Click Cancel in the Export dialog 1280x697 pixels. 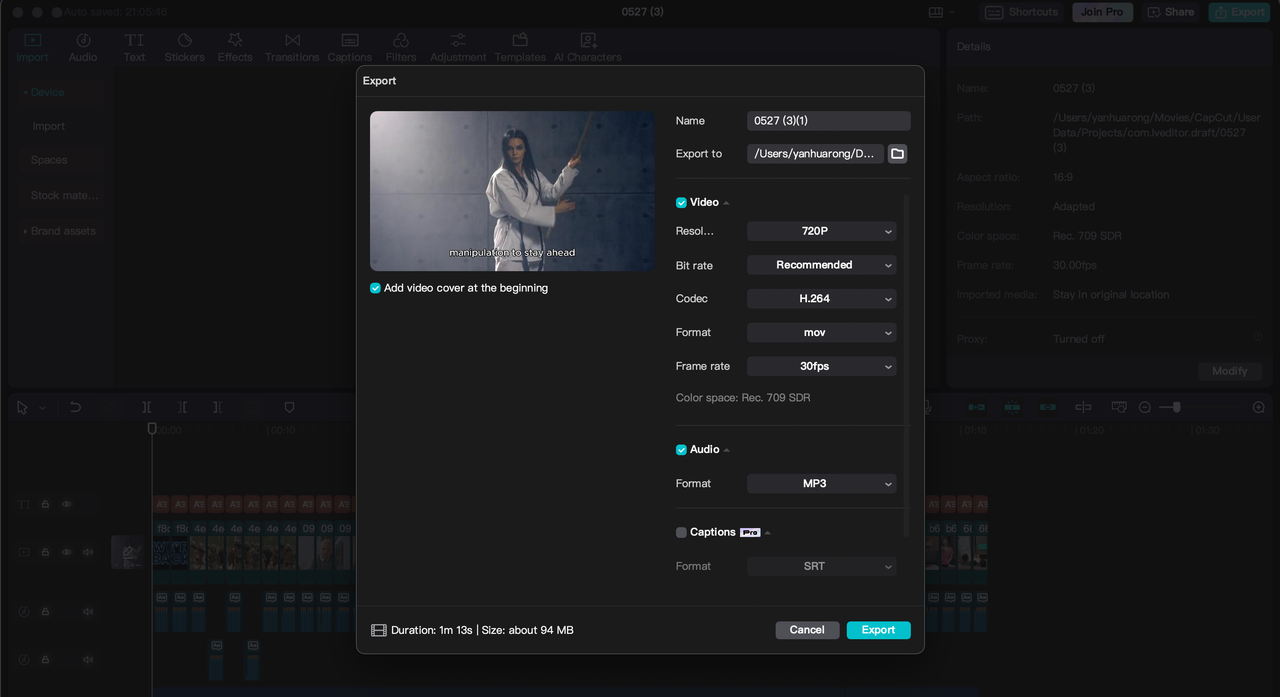(x=807, y=630)
